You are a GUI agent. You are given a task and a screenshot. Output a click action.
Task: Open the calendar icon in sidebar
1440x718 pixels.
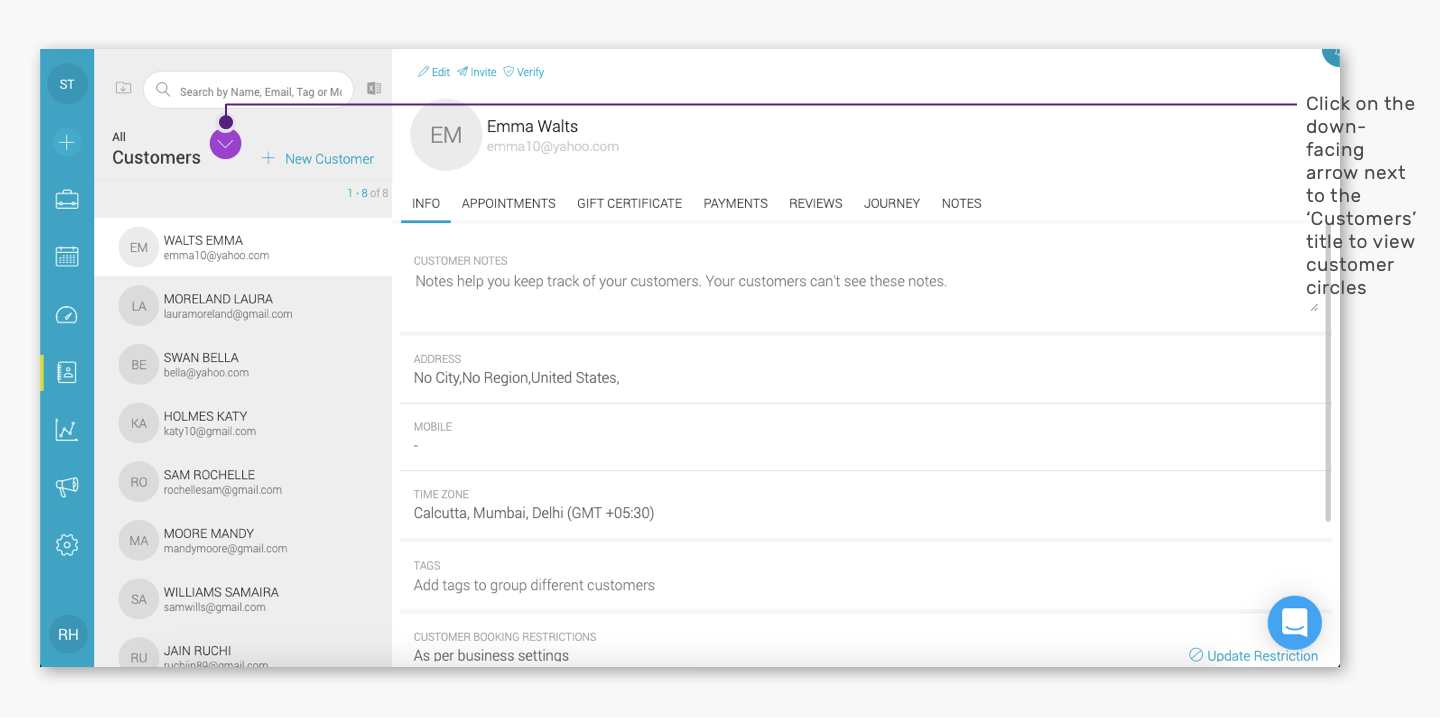[x=67, y=256]
